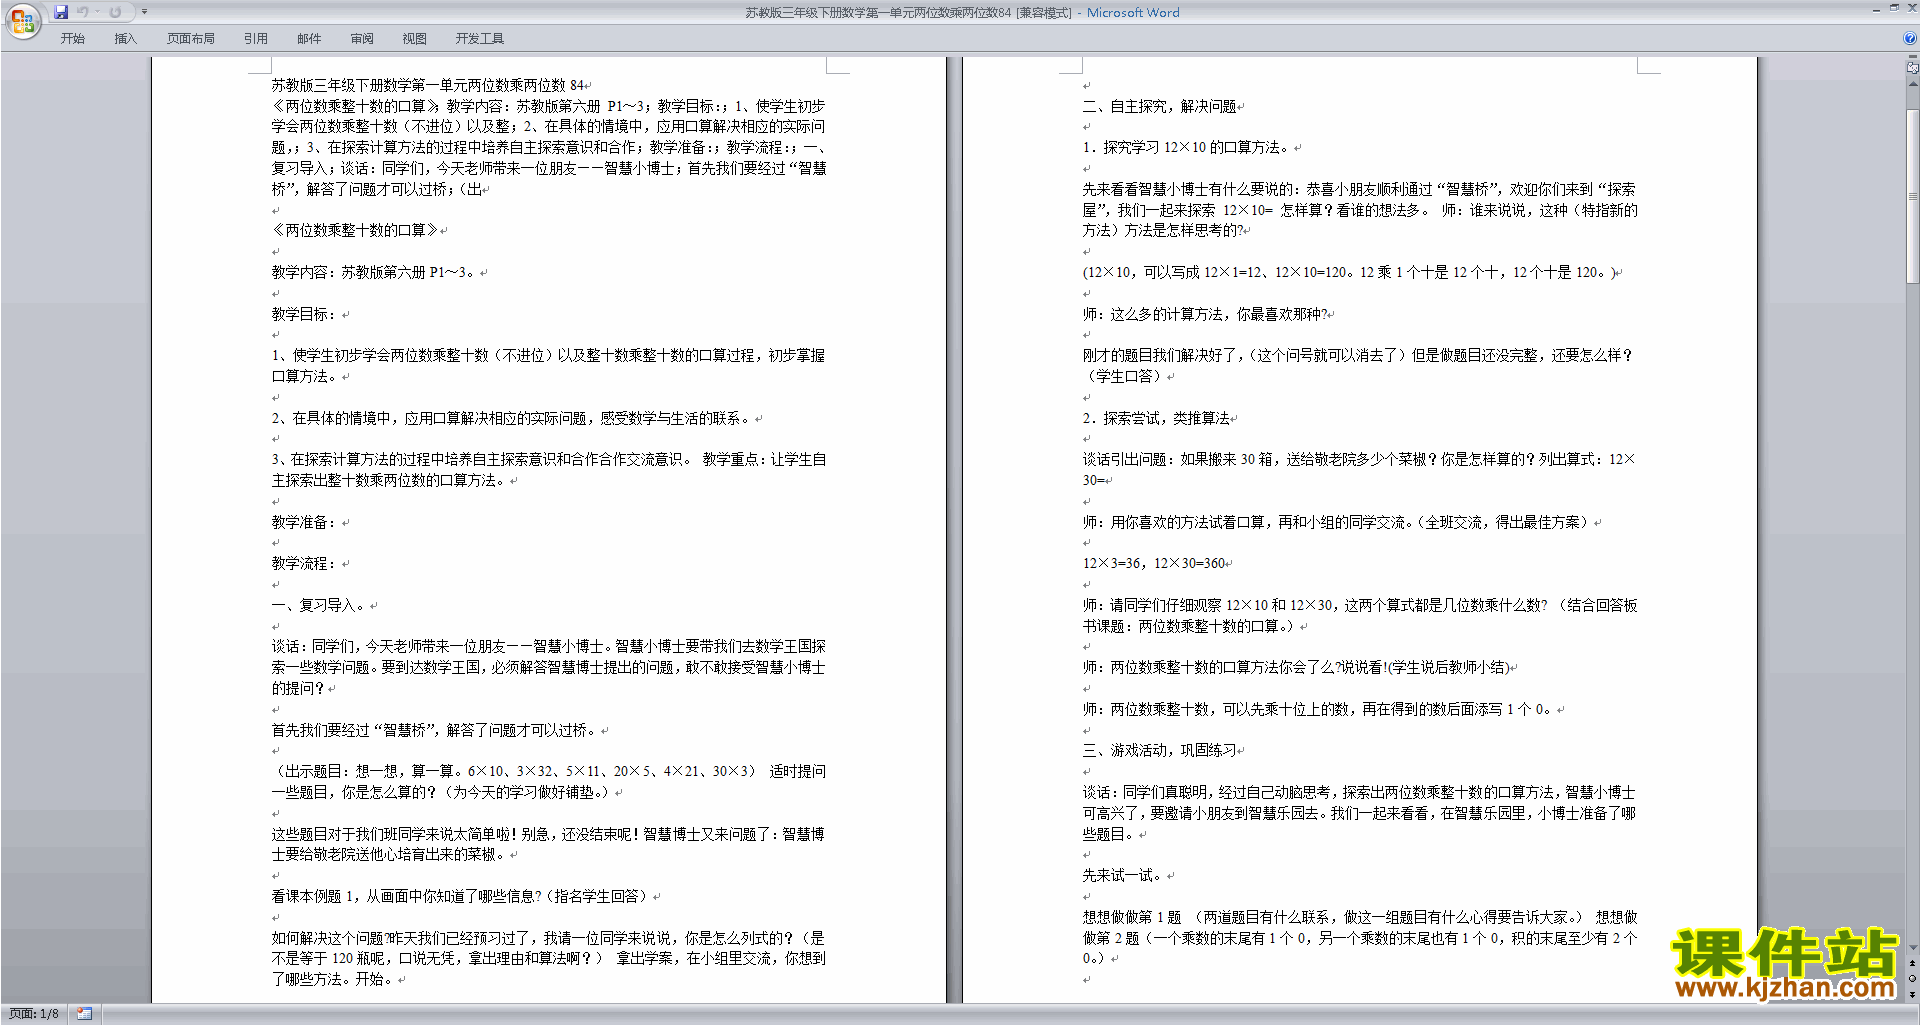
Task: Click the macro recording status bar icon
Action: click(84, 1014)
